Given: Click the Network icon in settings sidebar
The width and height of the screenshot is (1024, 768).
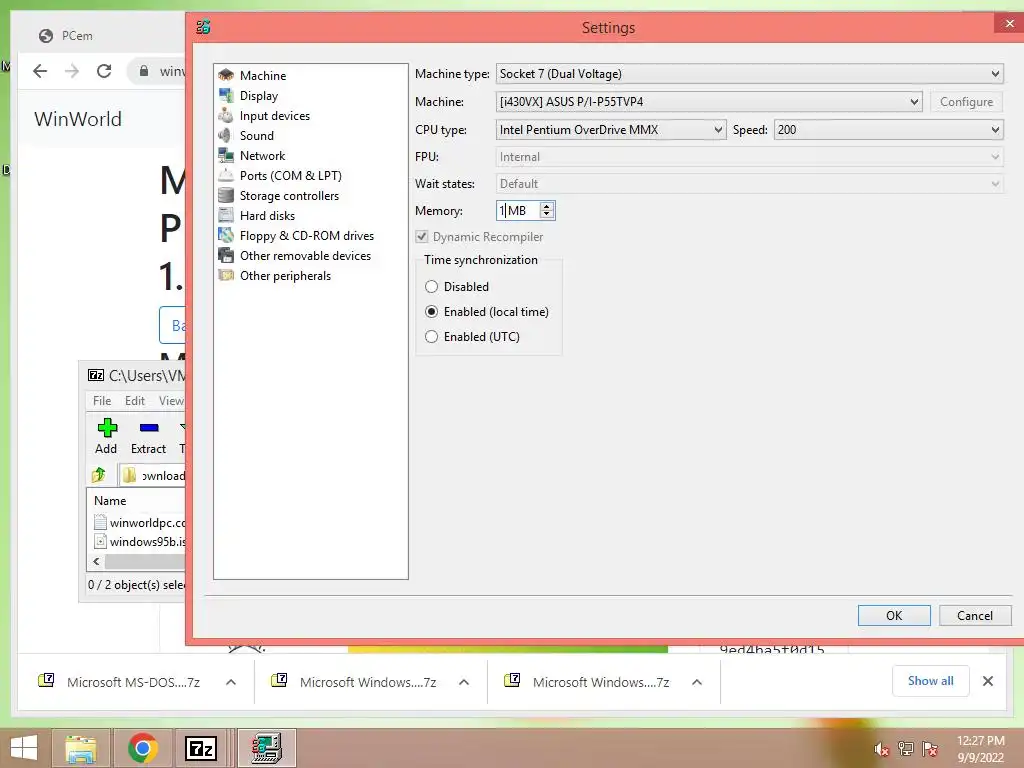Looking at the screenshot, I should (x=226, y=155).
